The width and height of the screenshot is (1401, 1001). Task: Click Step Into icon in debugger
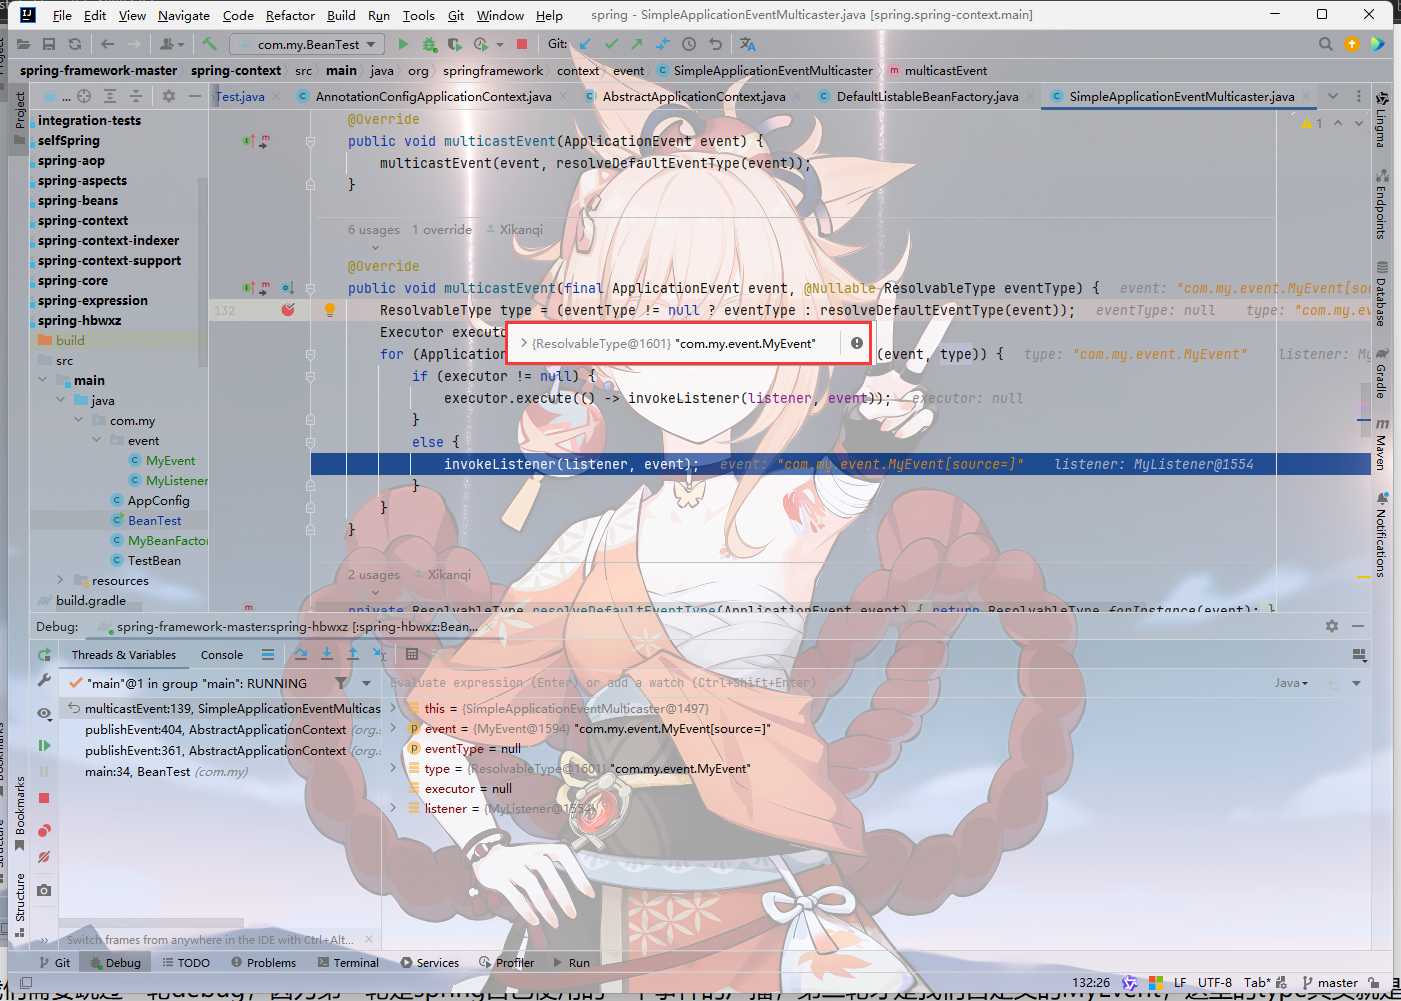tap(327, 654)
